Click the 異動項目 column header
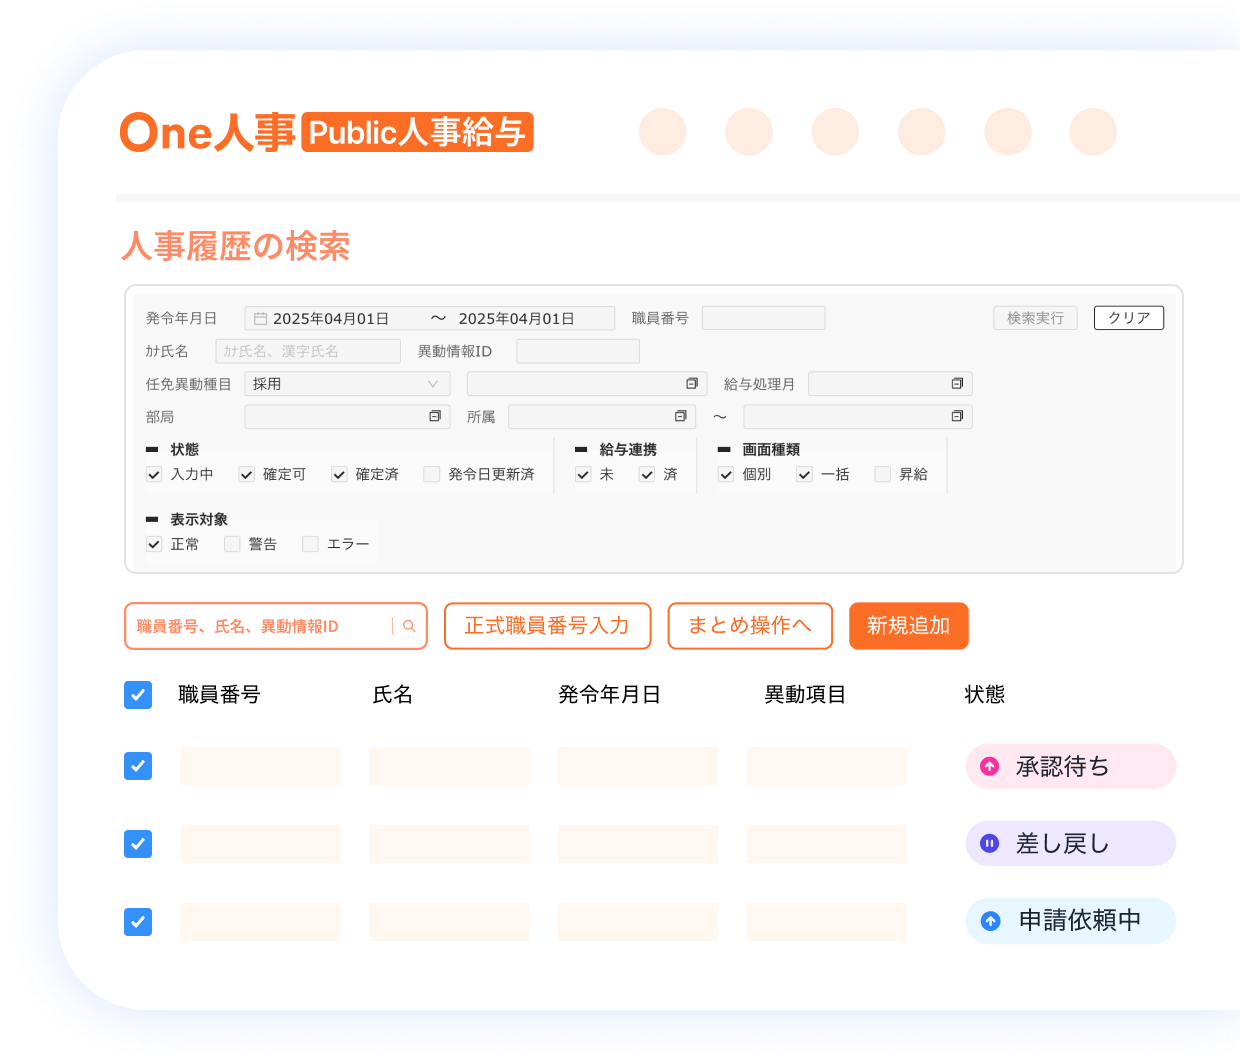Viewport: 1240px width, 1056px height. click(805, 695)
